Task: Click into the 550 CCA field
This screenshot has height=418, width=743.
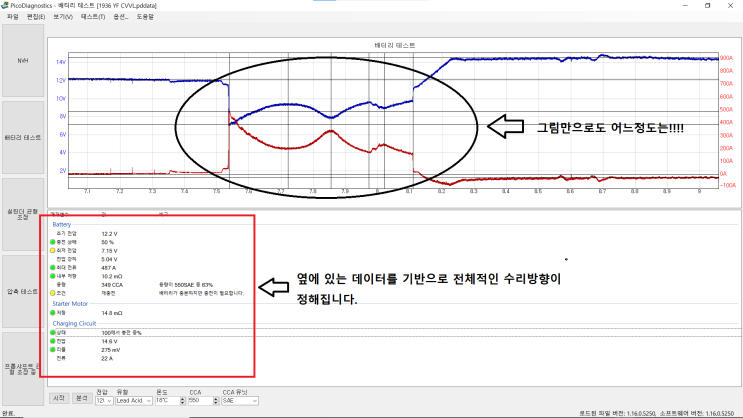Action: pyautogui.click(x=200, y=400)
